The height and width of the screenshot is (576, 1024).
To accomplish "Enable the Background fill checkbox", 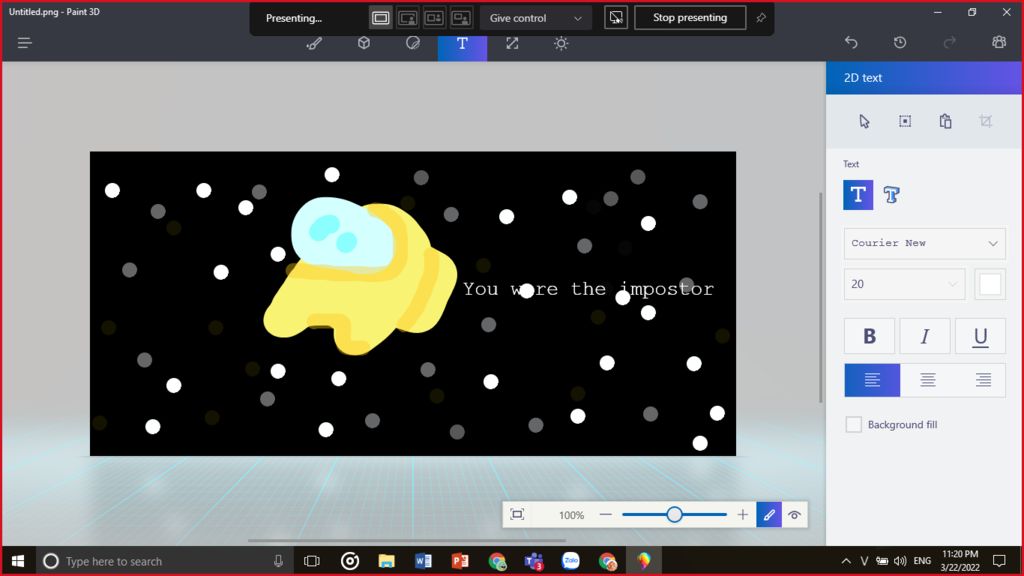I will 854,424.
